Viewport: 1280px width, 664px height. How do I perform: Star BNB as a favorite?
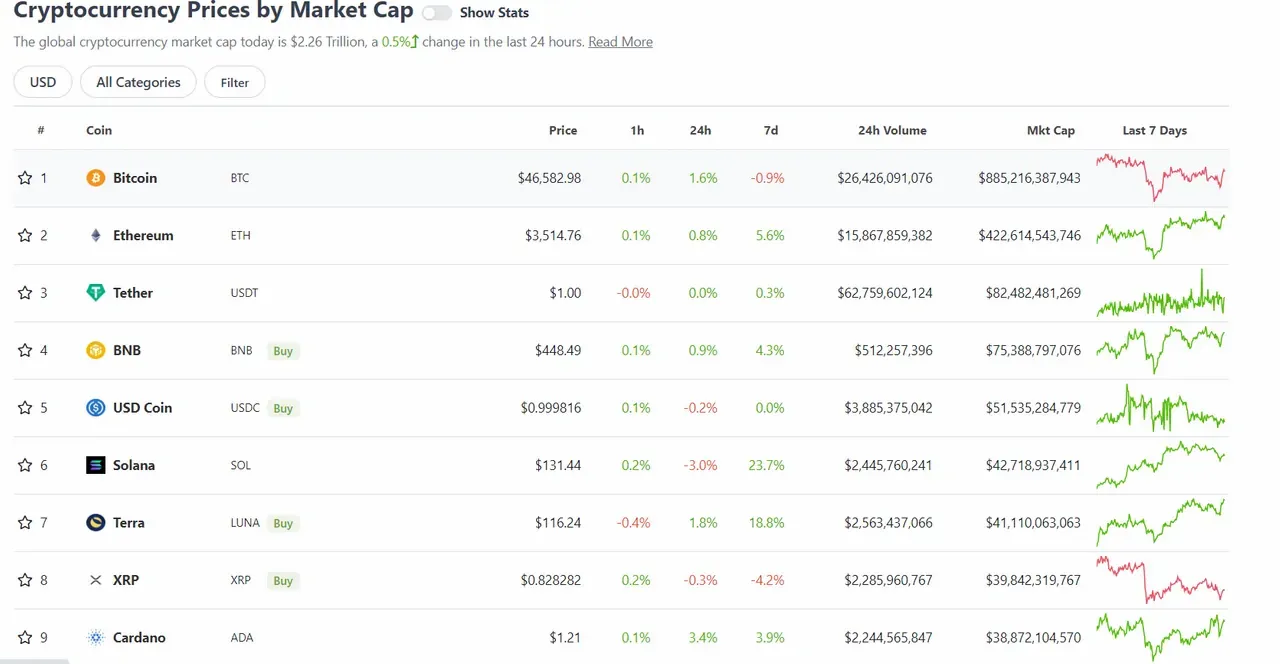[x=25, y=351]
